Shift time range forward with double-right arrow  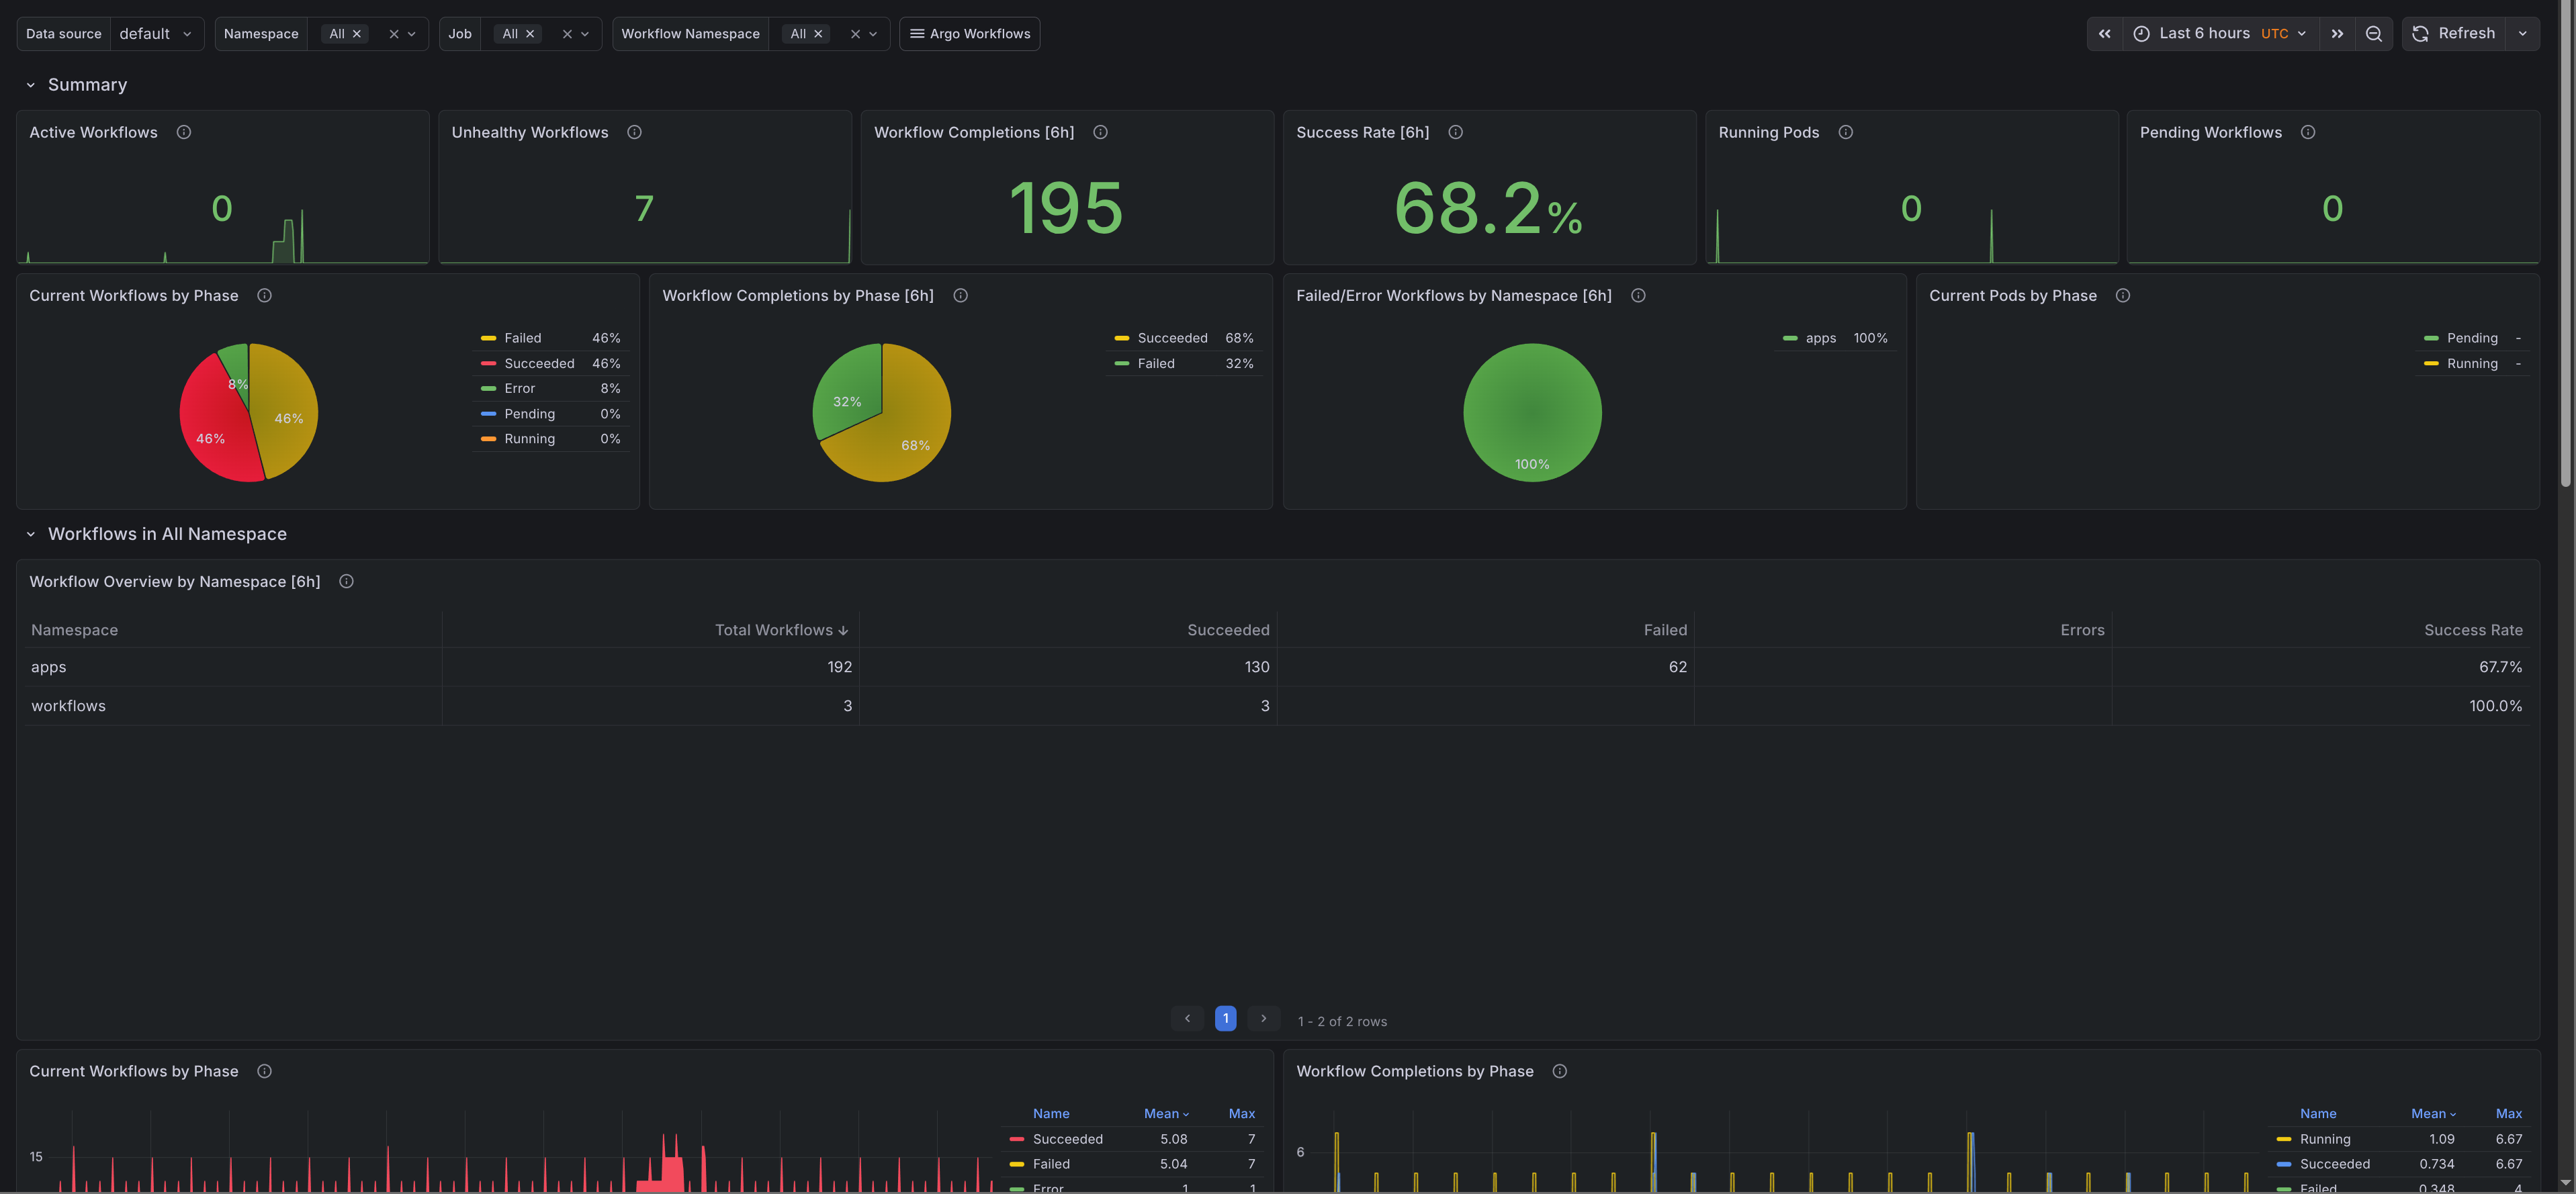coord(2338,33)
